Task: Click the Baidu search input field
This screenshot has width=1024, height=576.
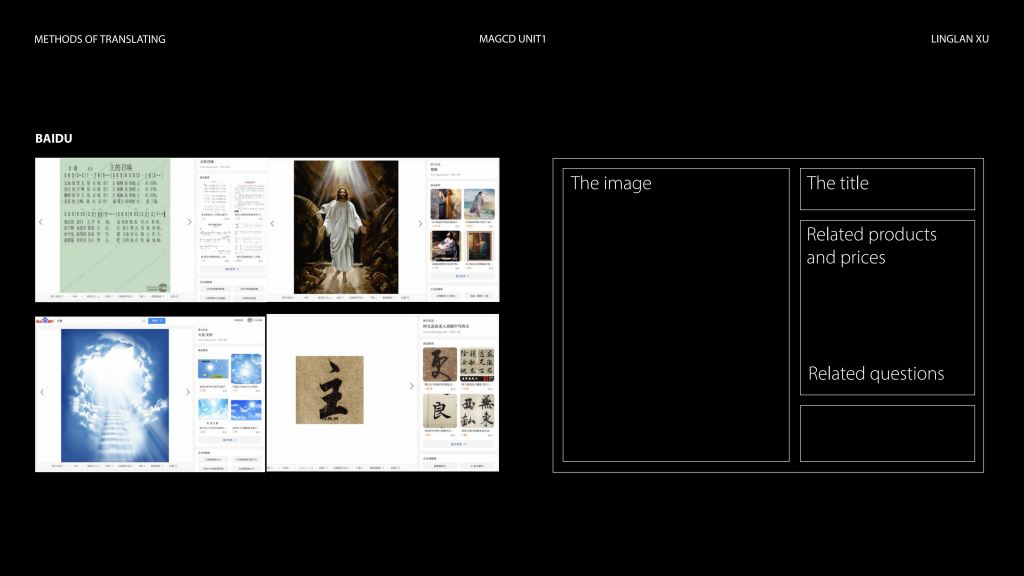Action: [101, 321]
